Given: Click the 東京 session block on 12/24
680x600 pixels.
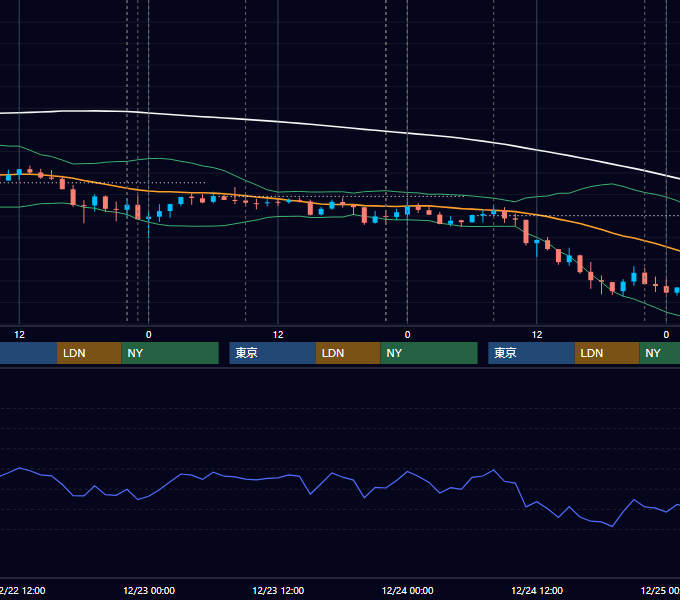Looking at the screenshot, I should (531, 353).
